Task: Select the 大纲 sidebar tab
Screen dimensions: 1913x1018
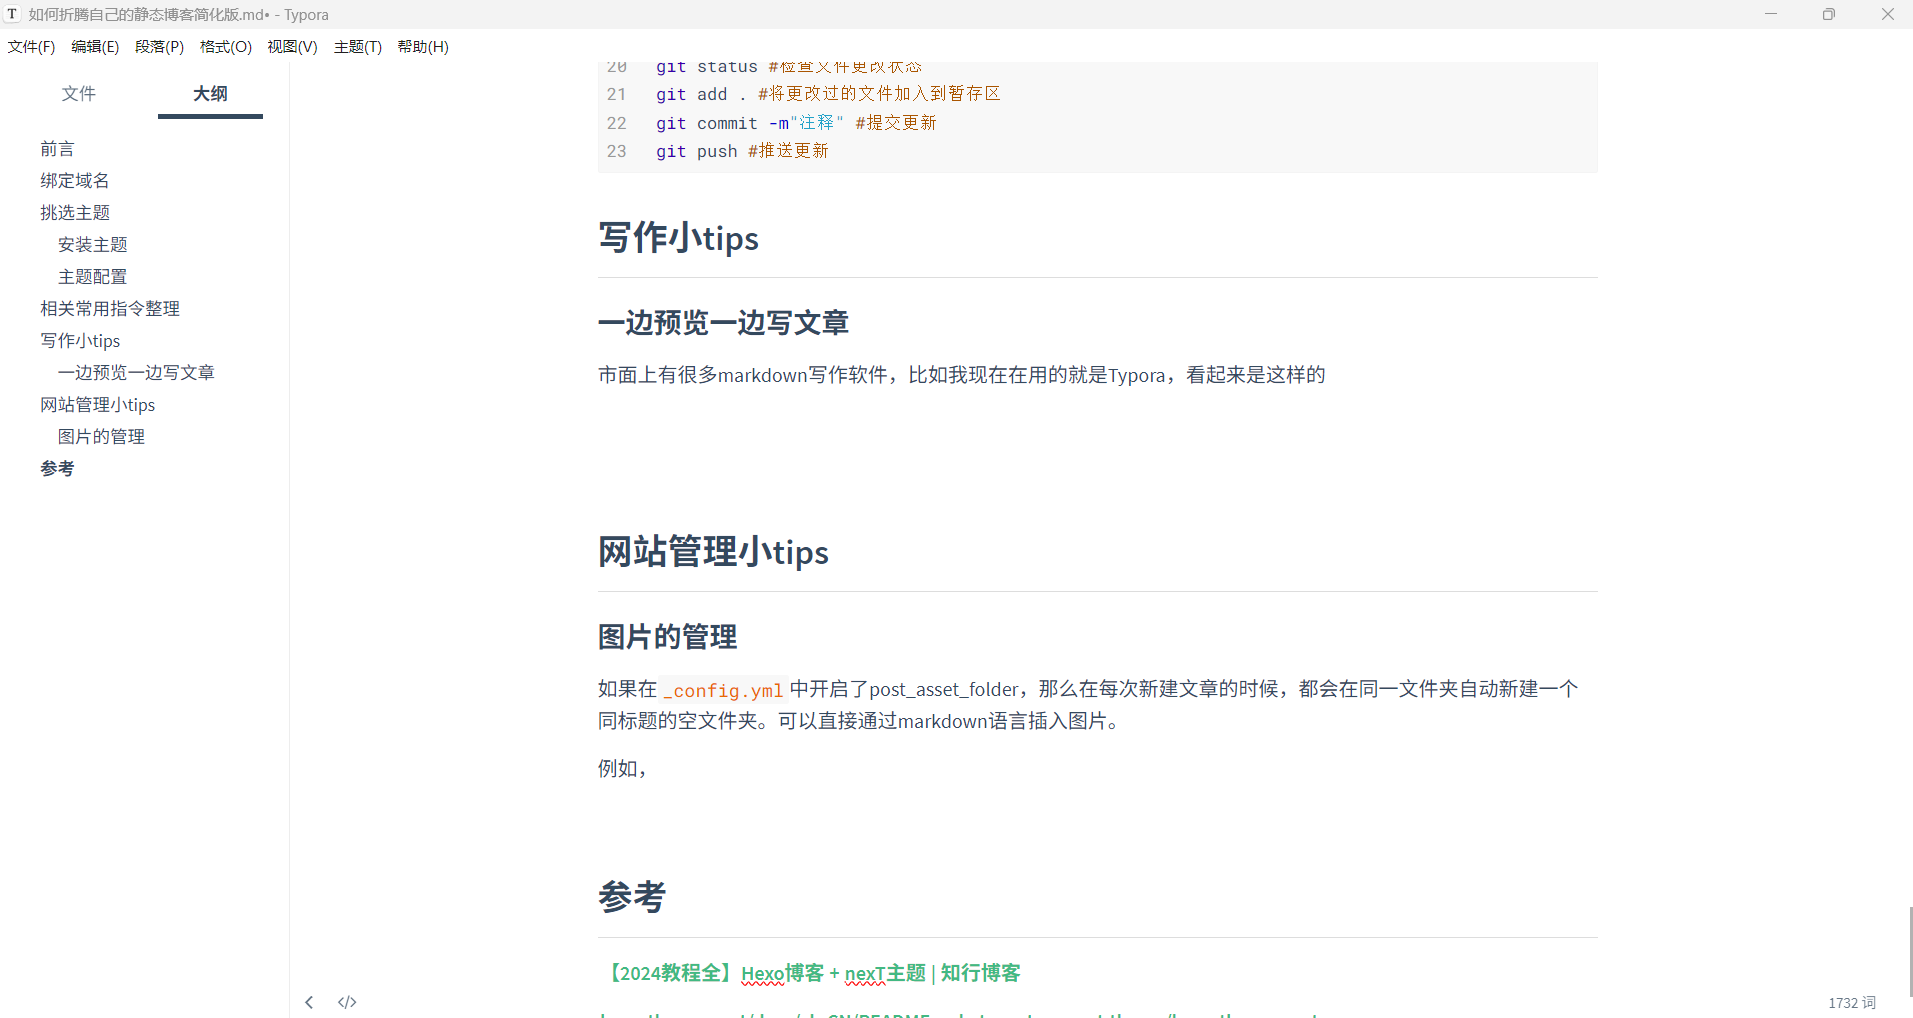Action: pyautogui.click(x=210, y=94)
